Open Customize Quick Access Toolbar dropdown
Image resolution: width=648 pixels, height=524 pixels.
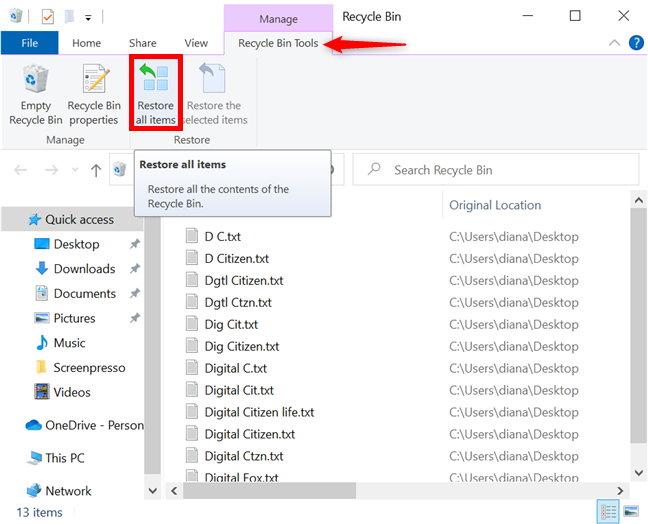(x=88, y=18)
